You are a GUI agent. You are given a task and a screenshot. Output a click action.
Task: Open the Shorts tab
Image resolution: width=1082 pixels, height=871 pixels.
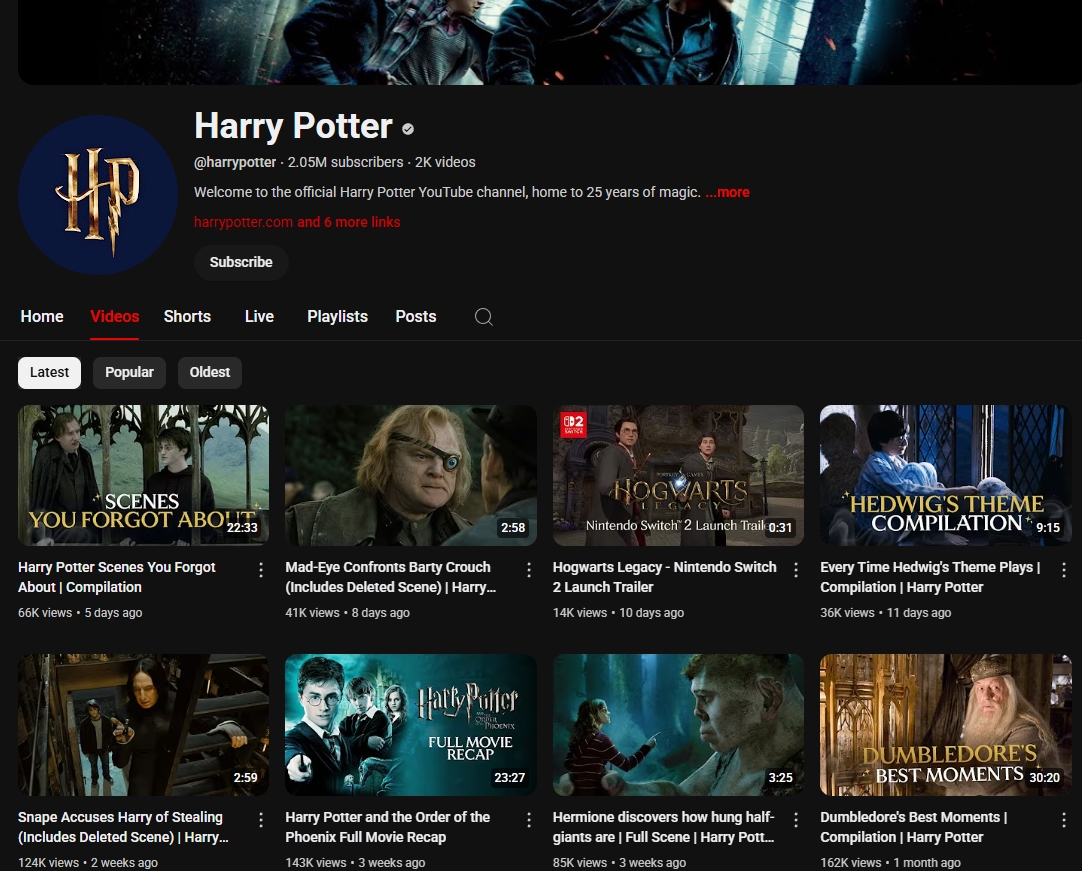click(x=187, y=316)
